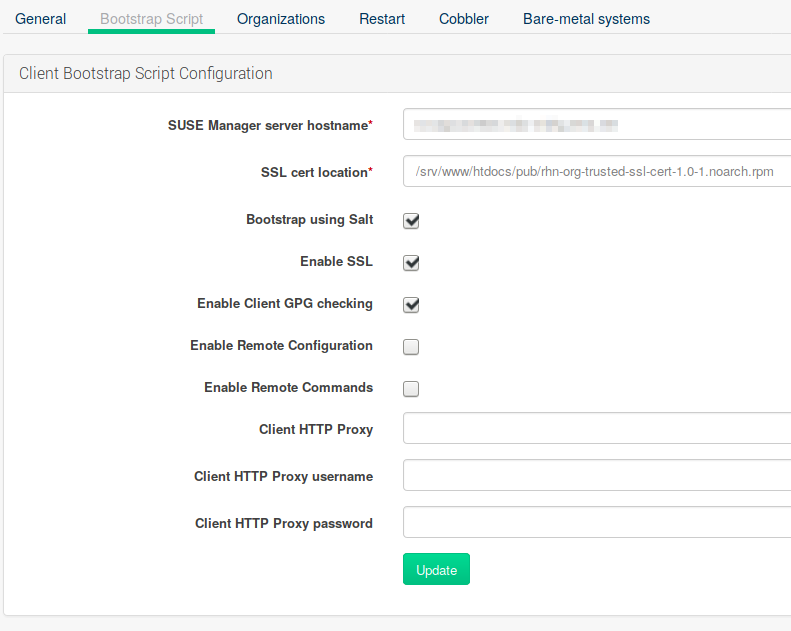The width and height of the screenshot is (791, 631).
Task: Click the Client HTTP Proxy text field
Action: pyautogui.click(x=596, y=428)
